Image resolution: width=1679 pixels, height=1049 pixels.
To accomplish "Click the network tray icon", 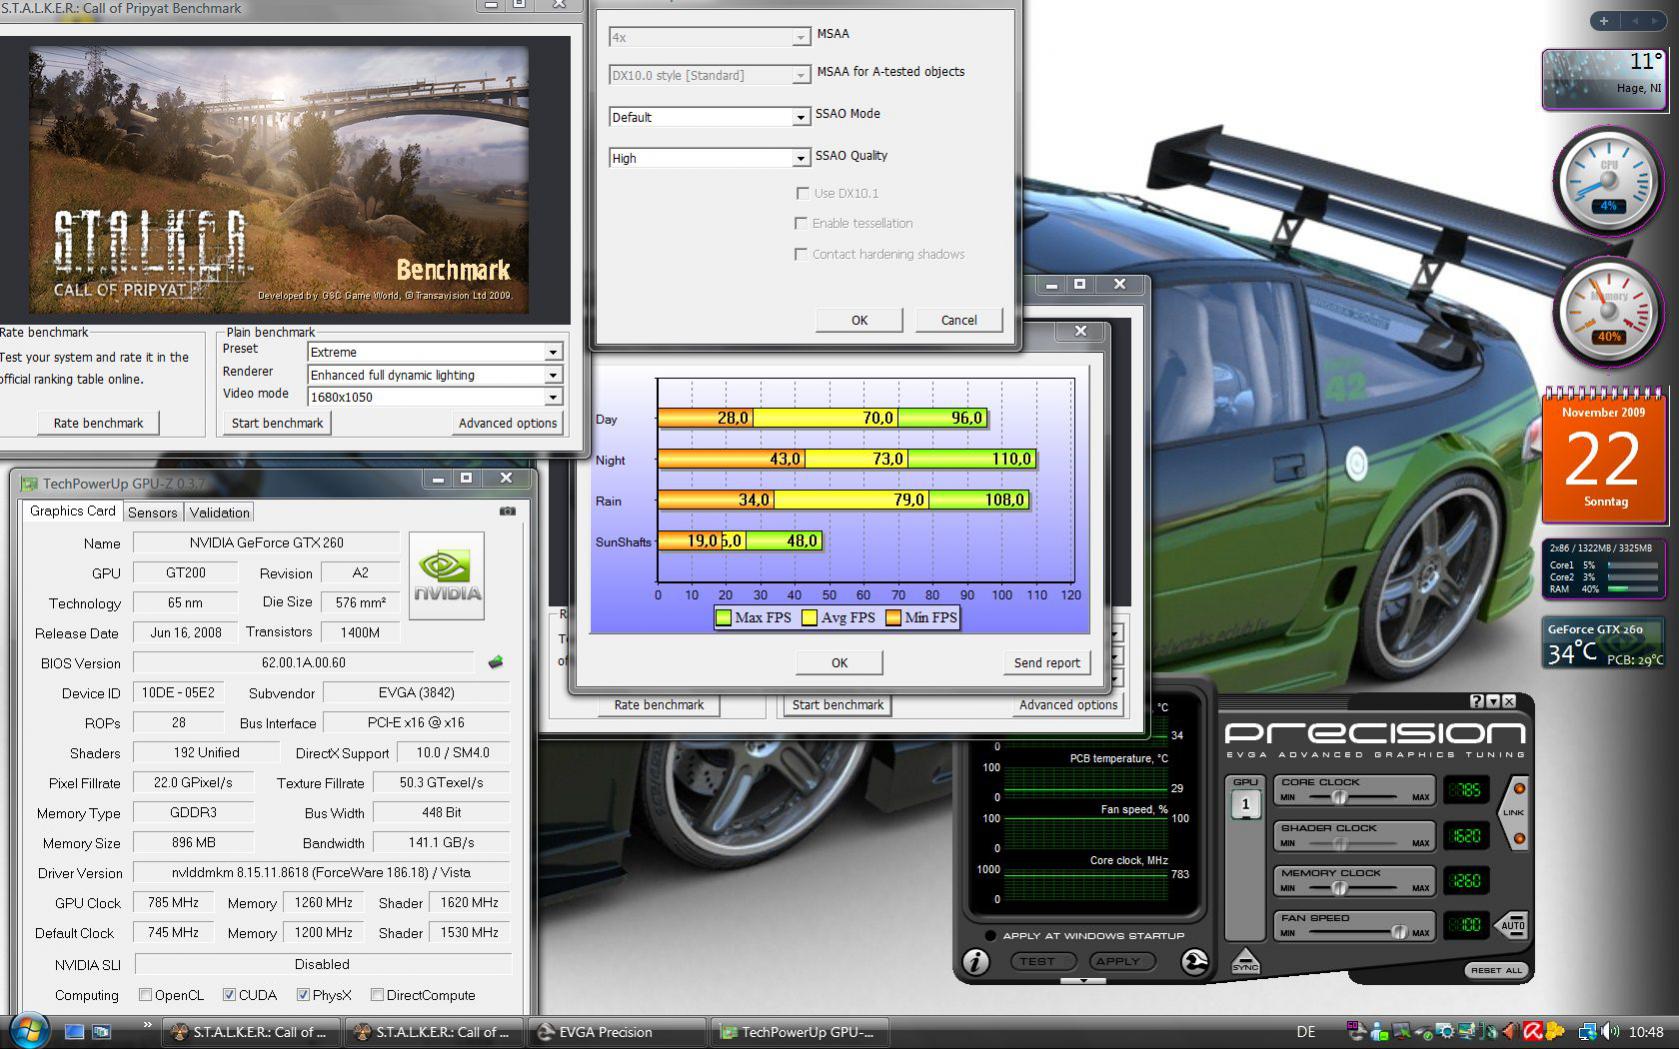I will pos(1587,1031).
